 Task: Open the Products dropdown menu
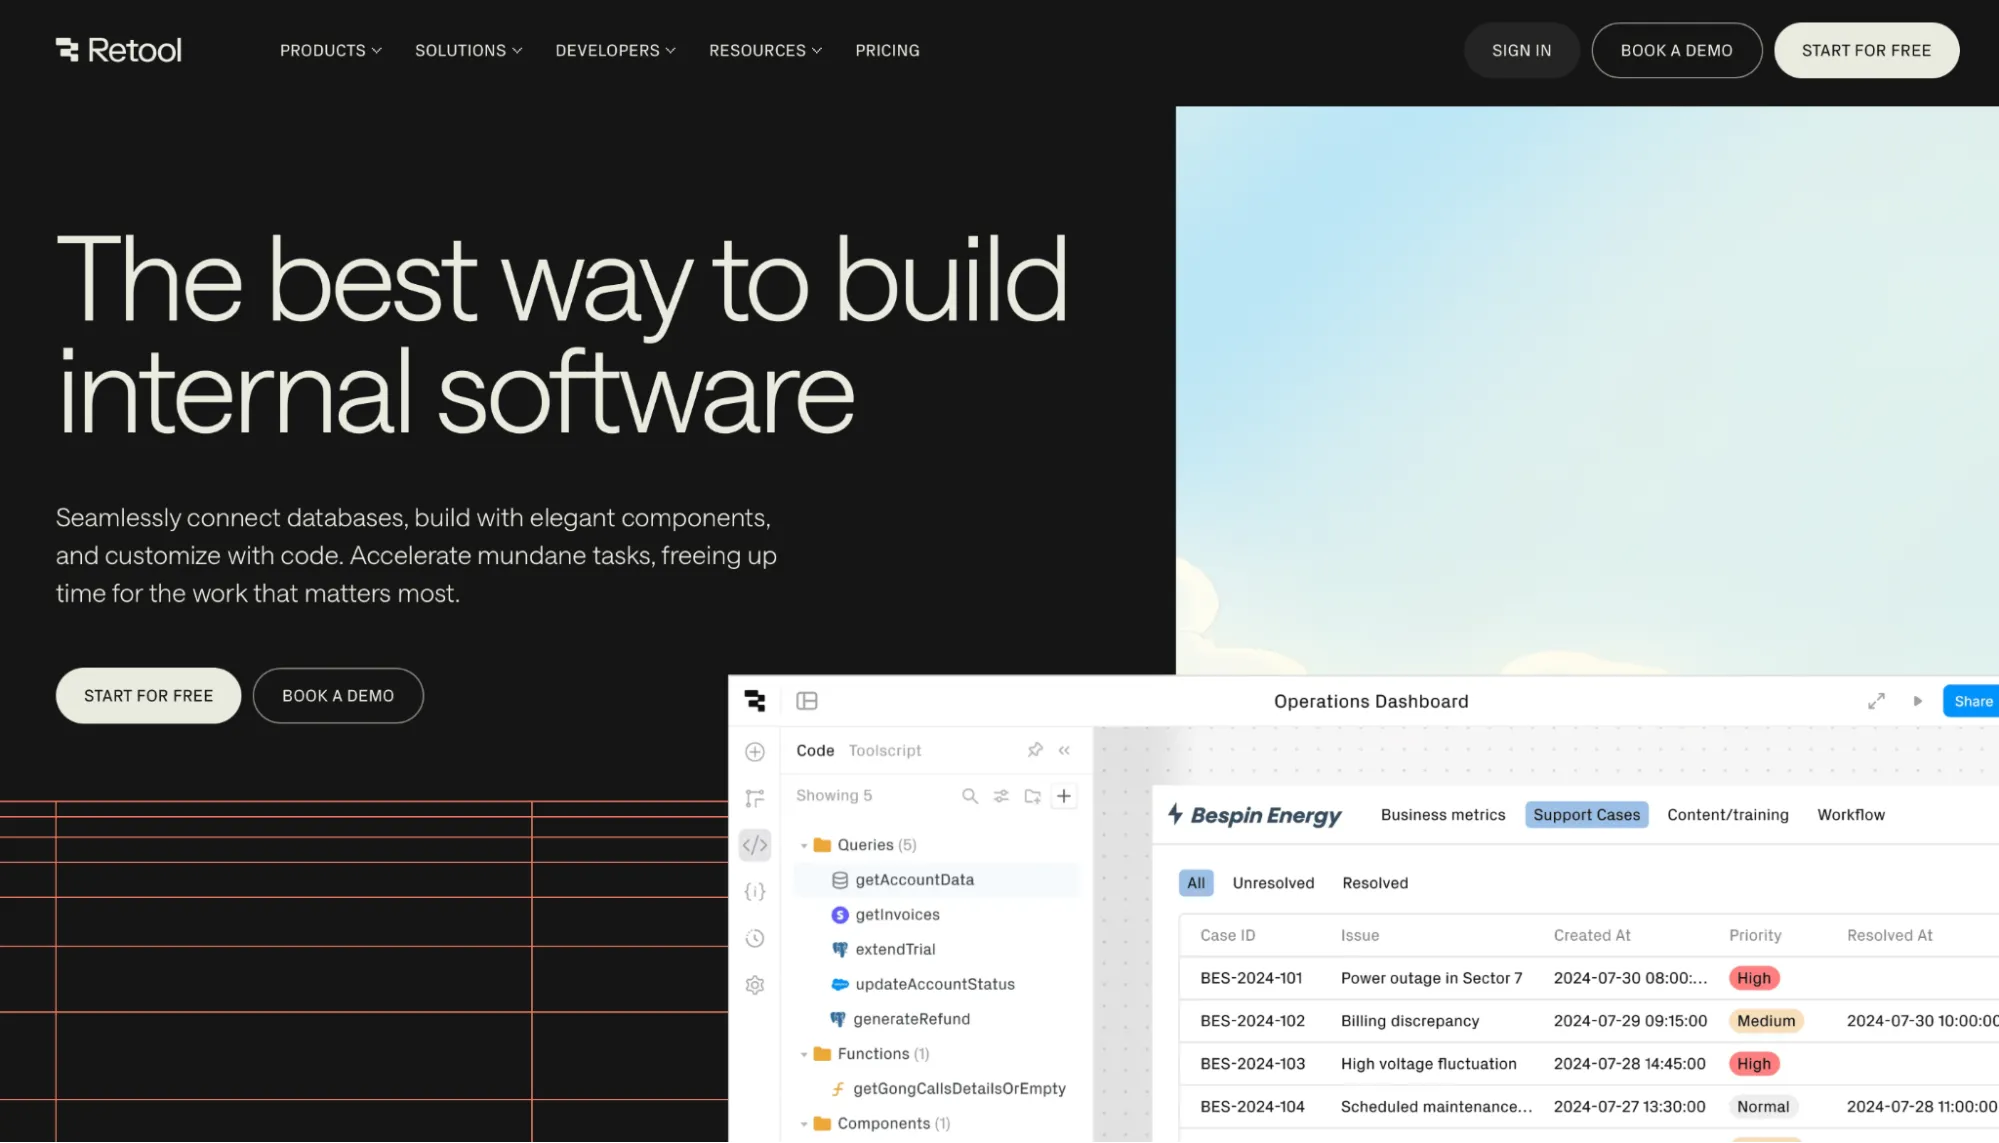[x=331, y=50]
